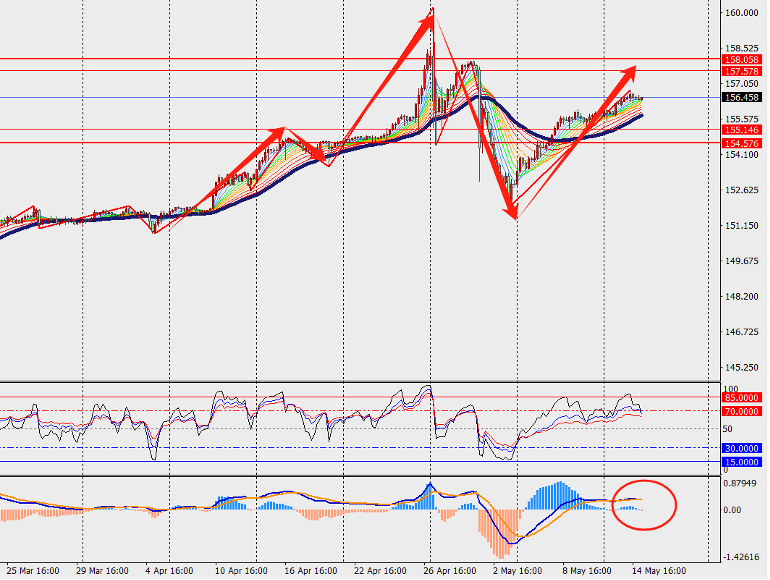Click the 85.0000 oscillator level label
Image resolution: width=770 pixels, height=580 pixels.
coord(742,397)
